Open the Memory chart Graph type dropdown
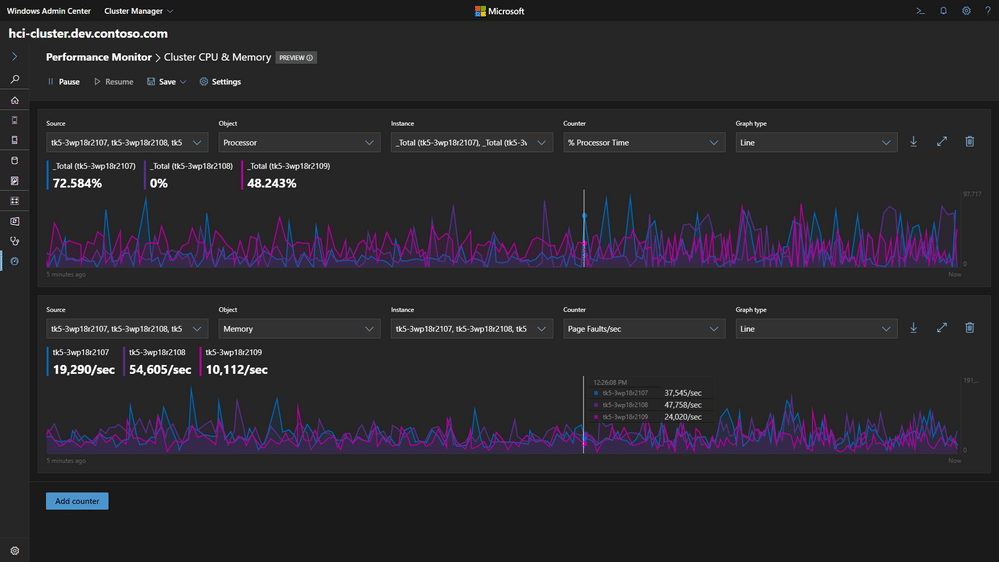 [815, 329]
